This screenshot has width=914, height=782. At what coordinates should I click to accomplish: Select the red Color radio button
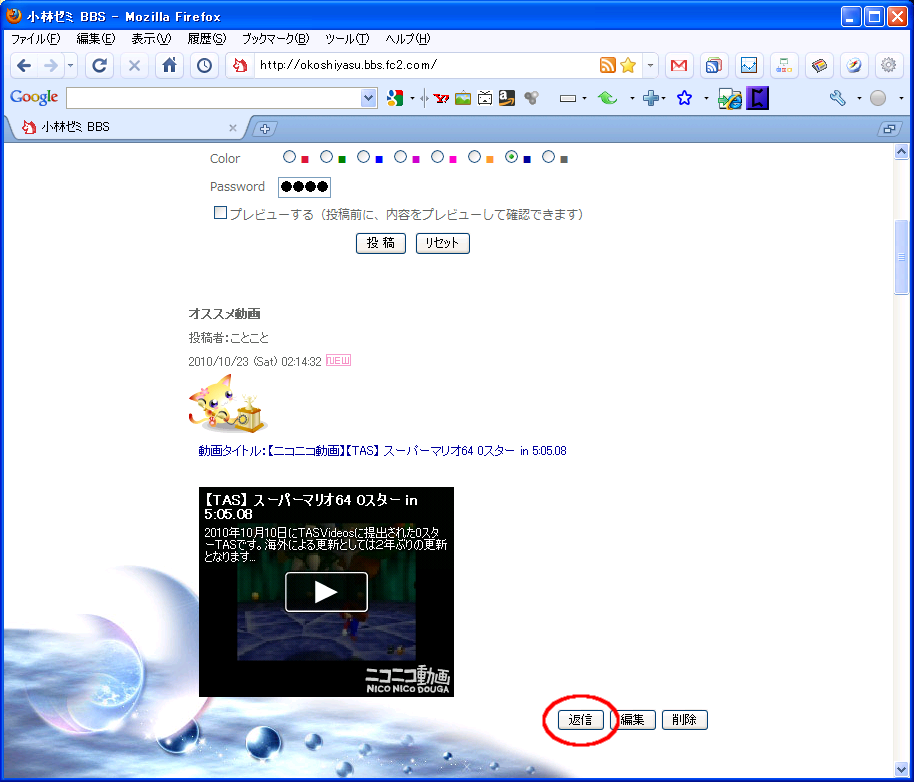point(290,157)
